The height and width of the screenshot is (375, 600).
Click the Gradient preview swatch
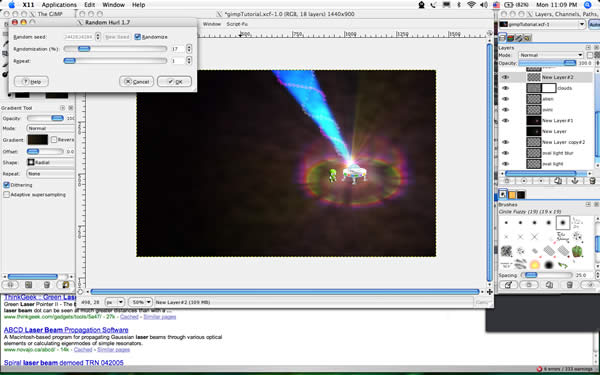(x=38, y=140)
